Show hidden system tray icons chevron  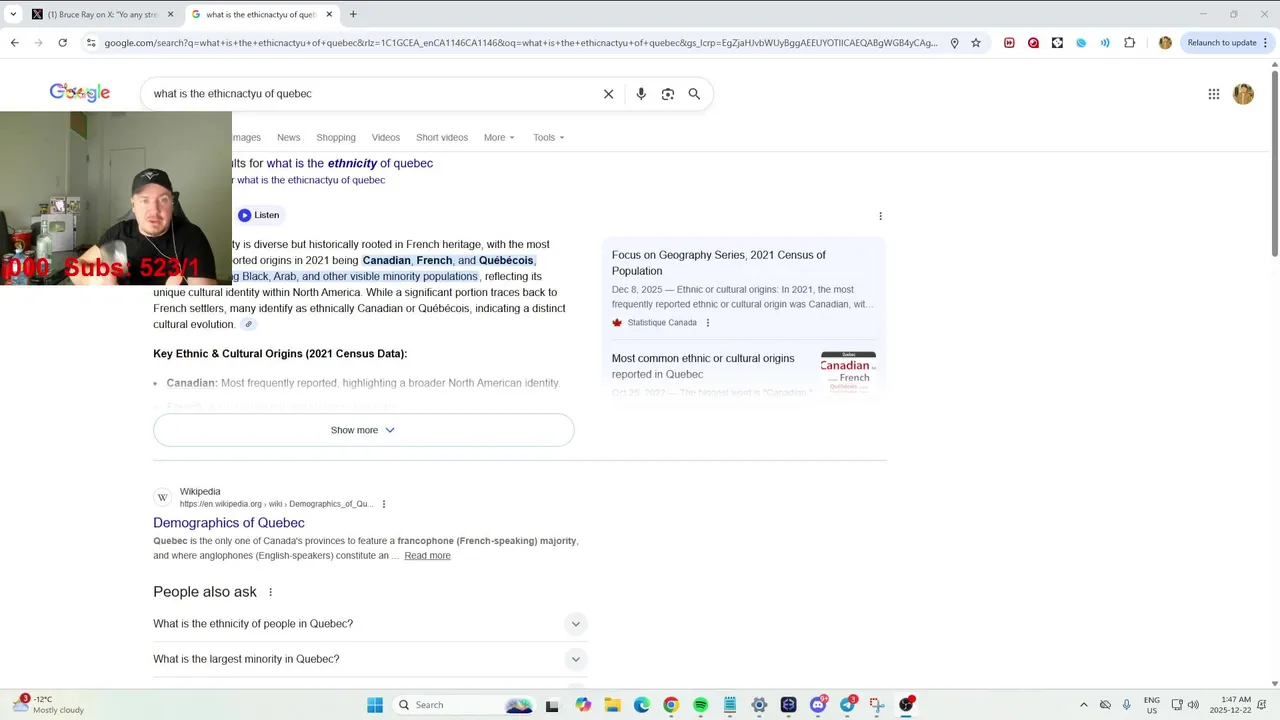1083,705
